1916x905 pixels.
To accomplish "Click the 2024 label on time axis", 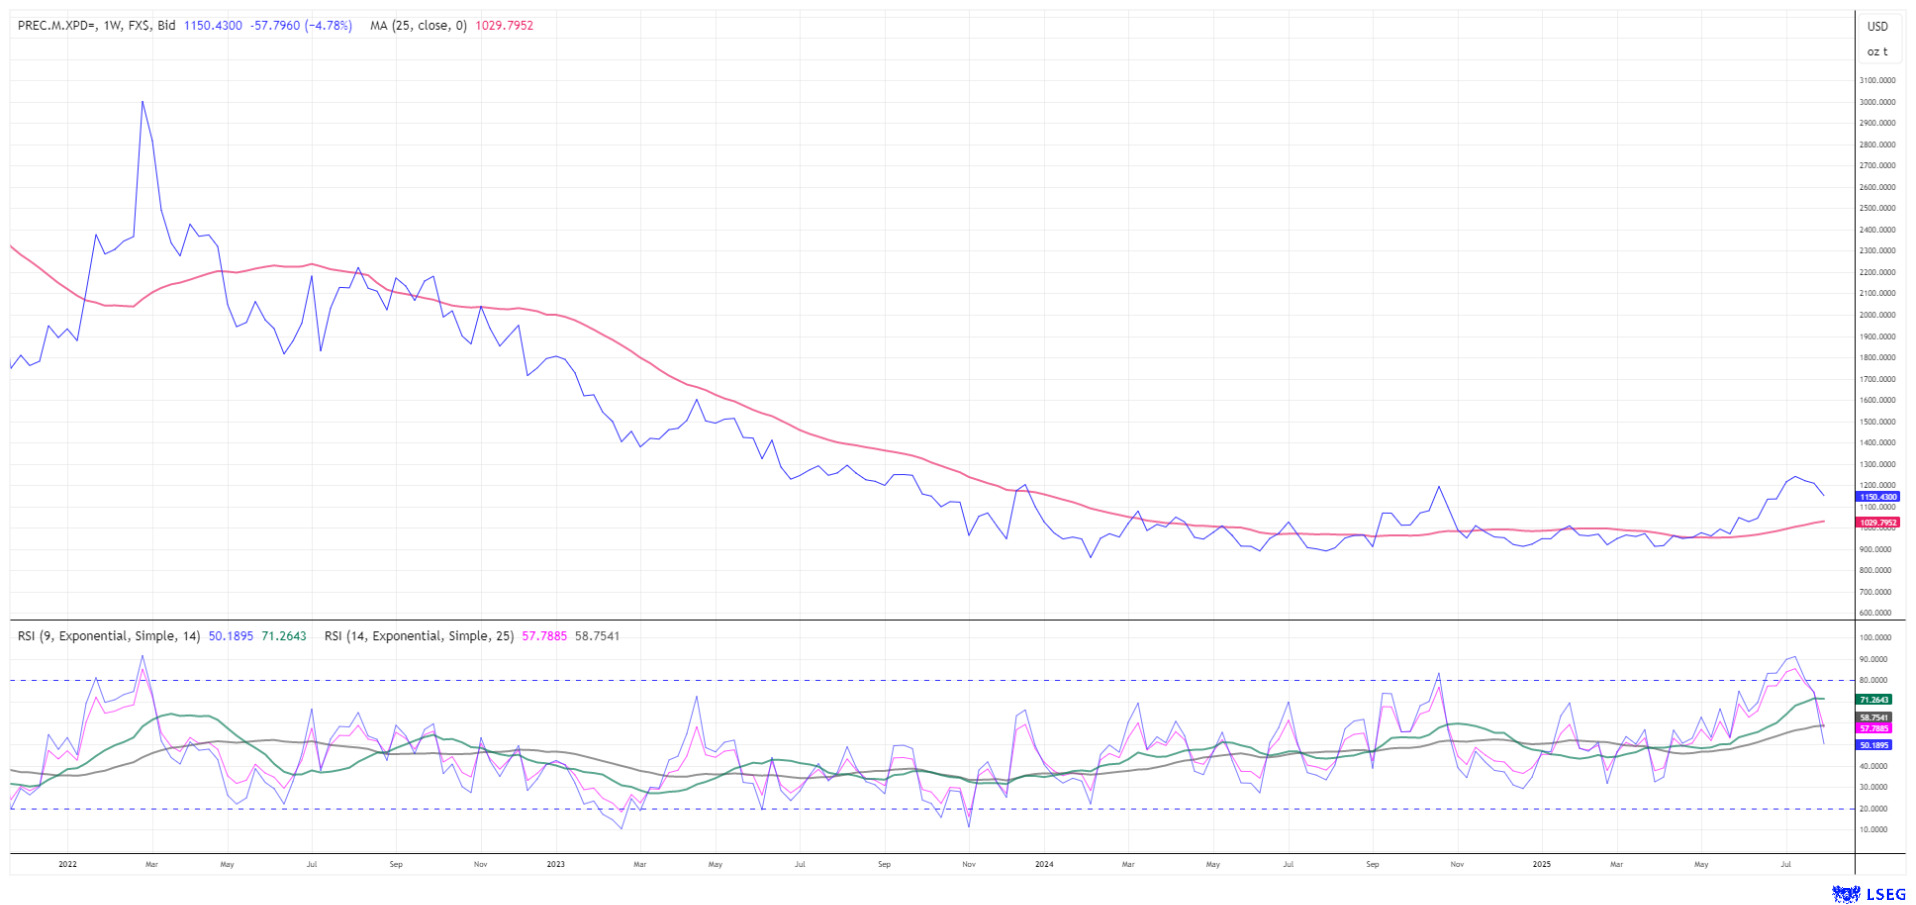I will pyautogui.click(x=1044, y=864).
